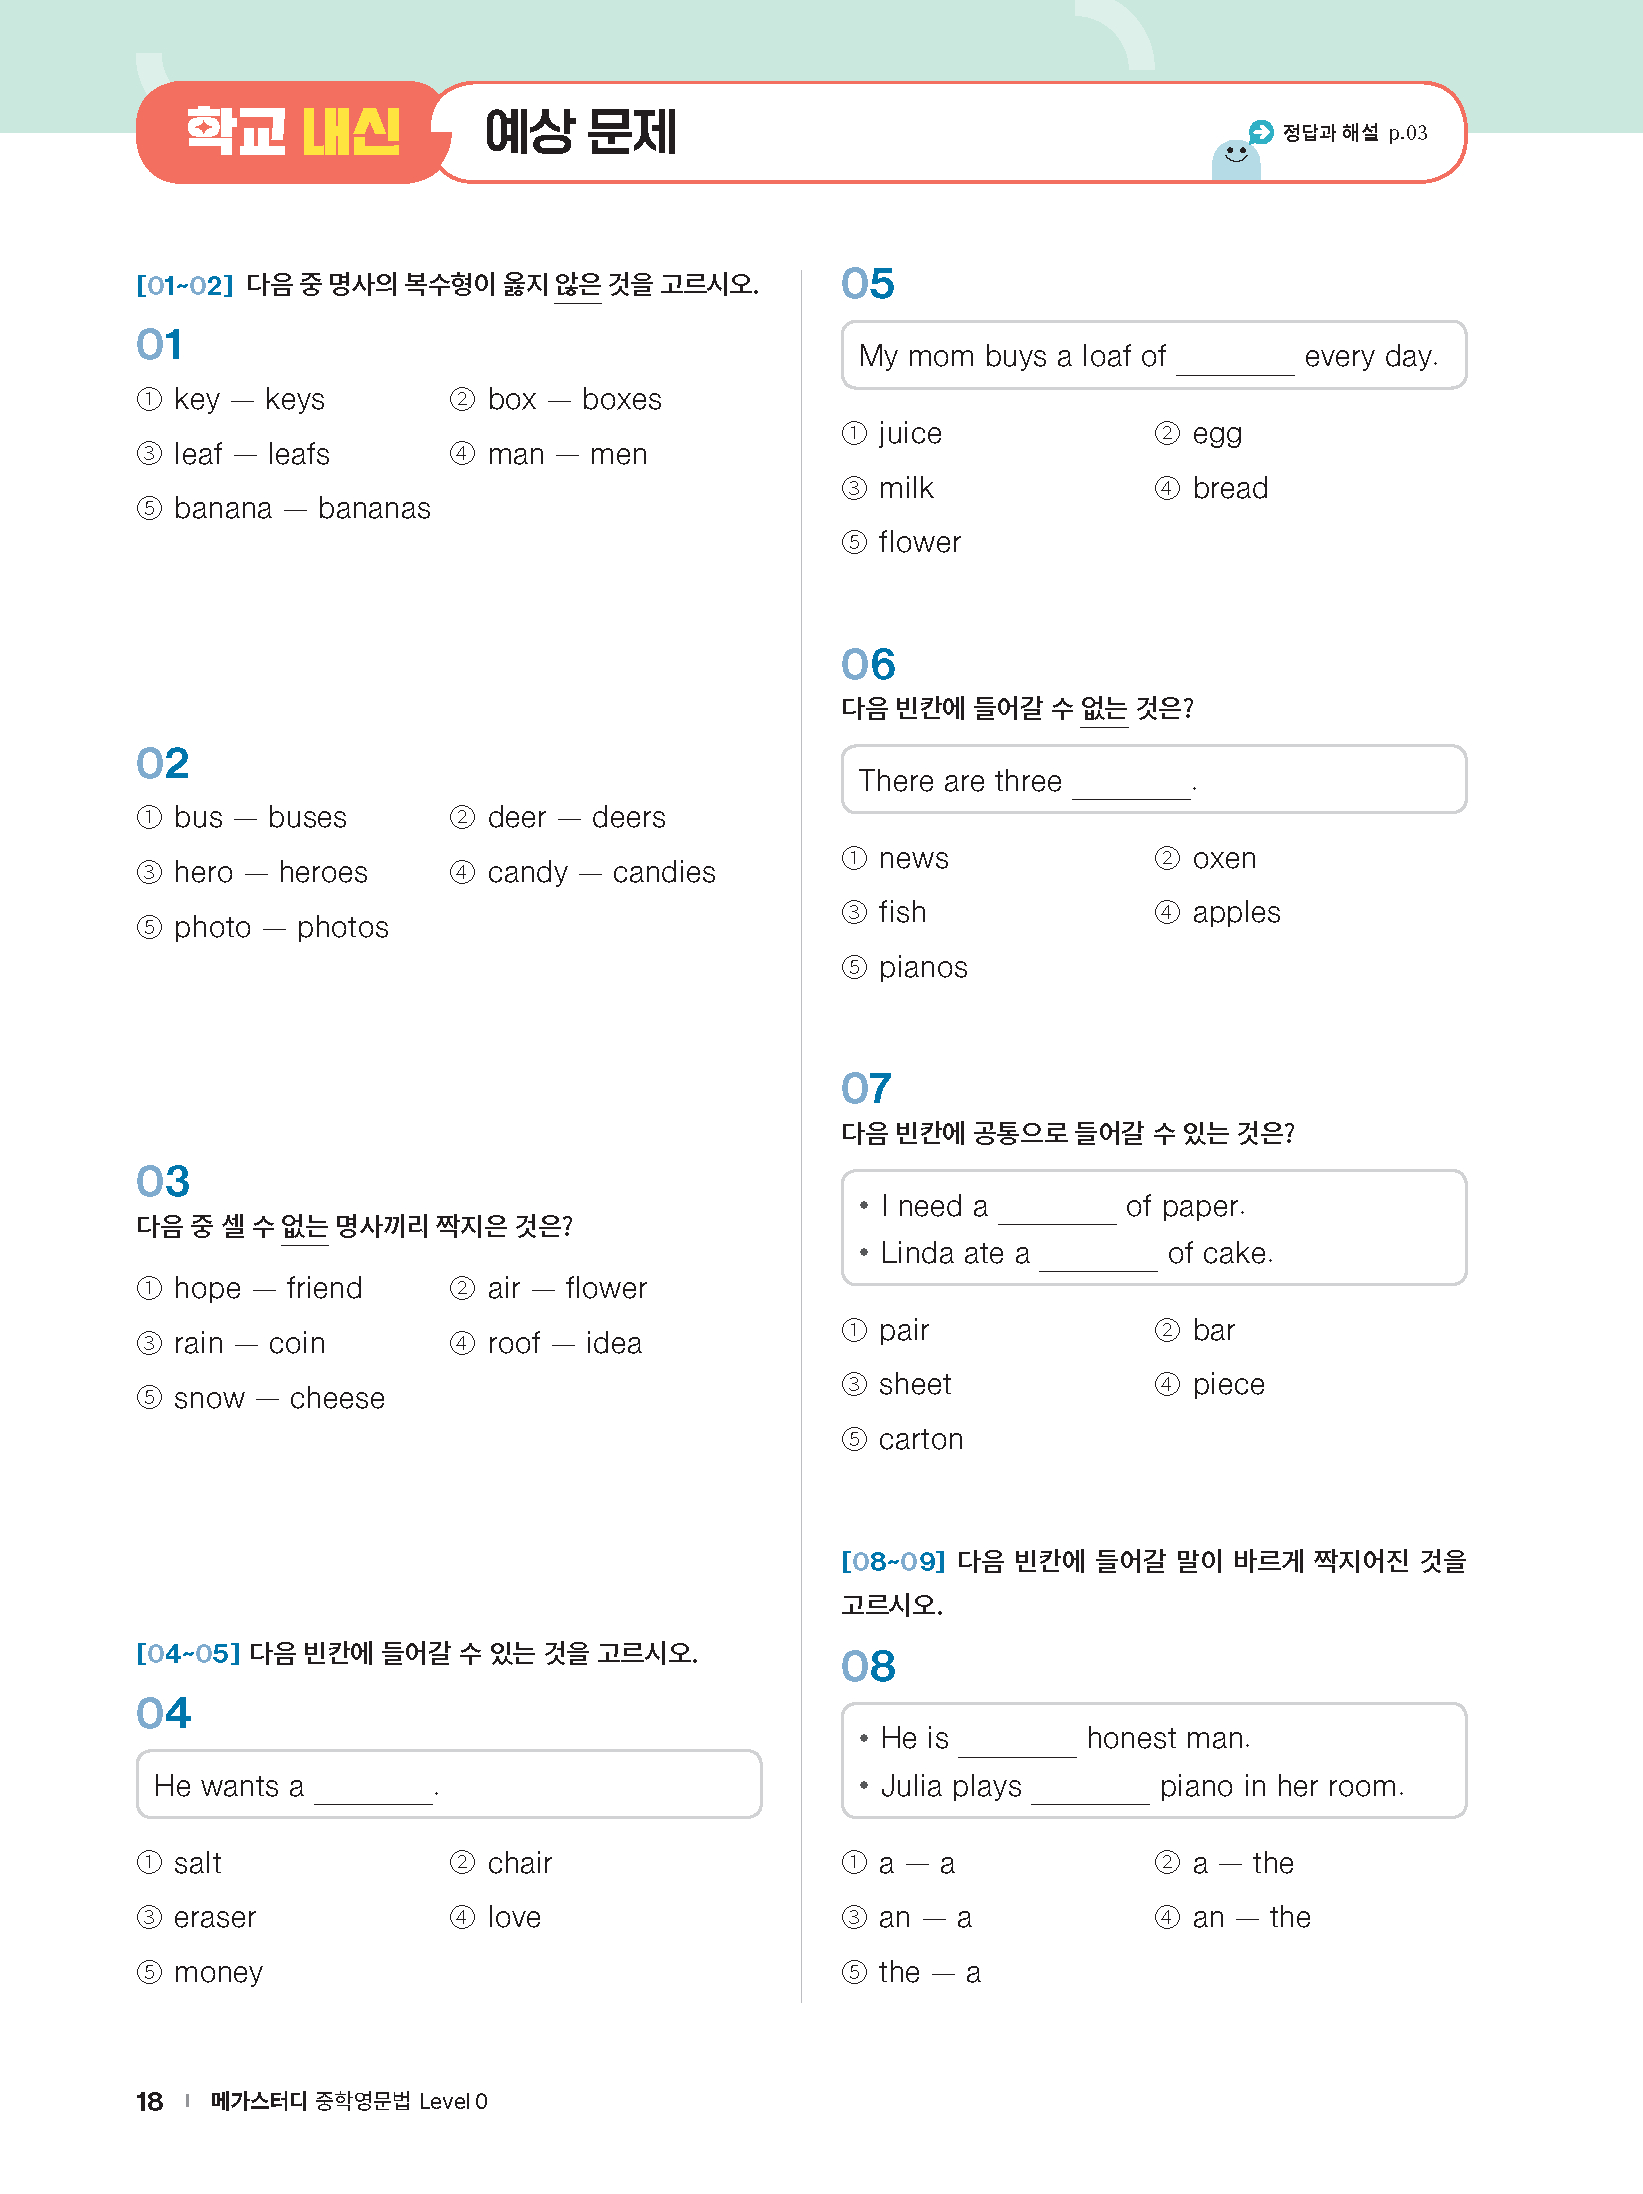Viewport: 1643px width, 2194px height.
Task: Click the [08~09] section instruction label
Action: pyautogui.click(x=893, y=1561)
